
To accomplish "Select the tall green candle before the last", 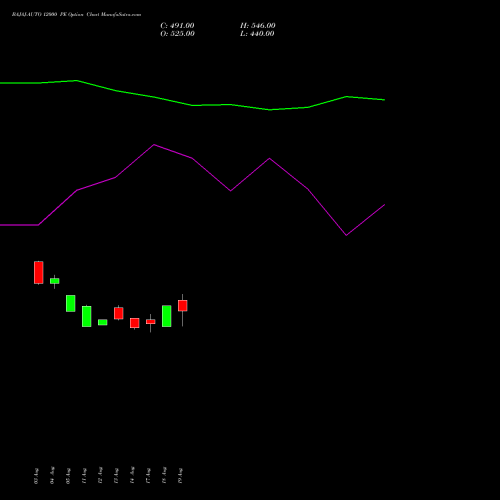I will 167,316.
